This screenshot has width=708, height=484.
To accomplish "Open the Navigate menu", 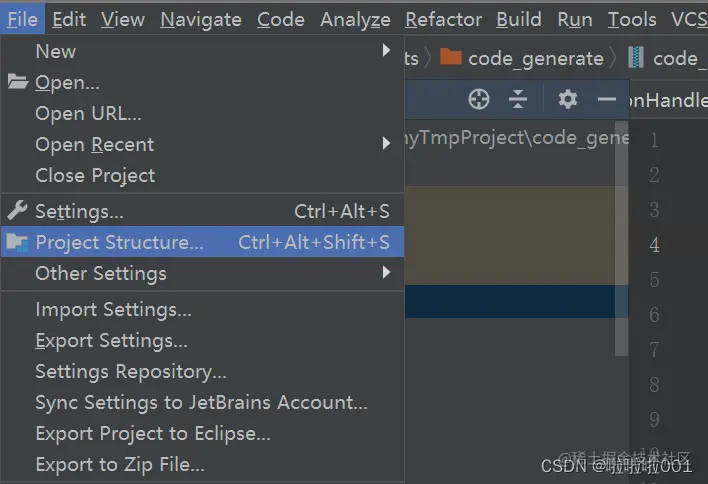I will (200, 19).
